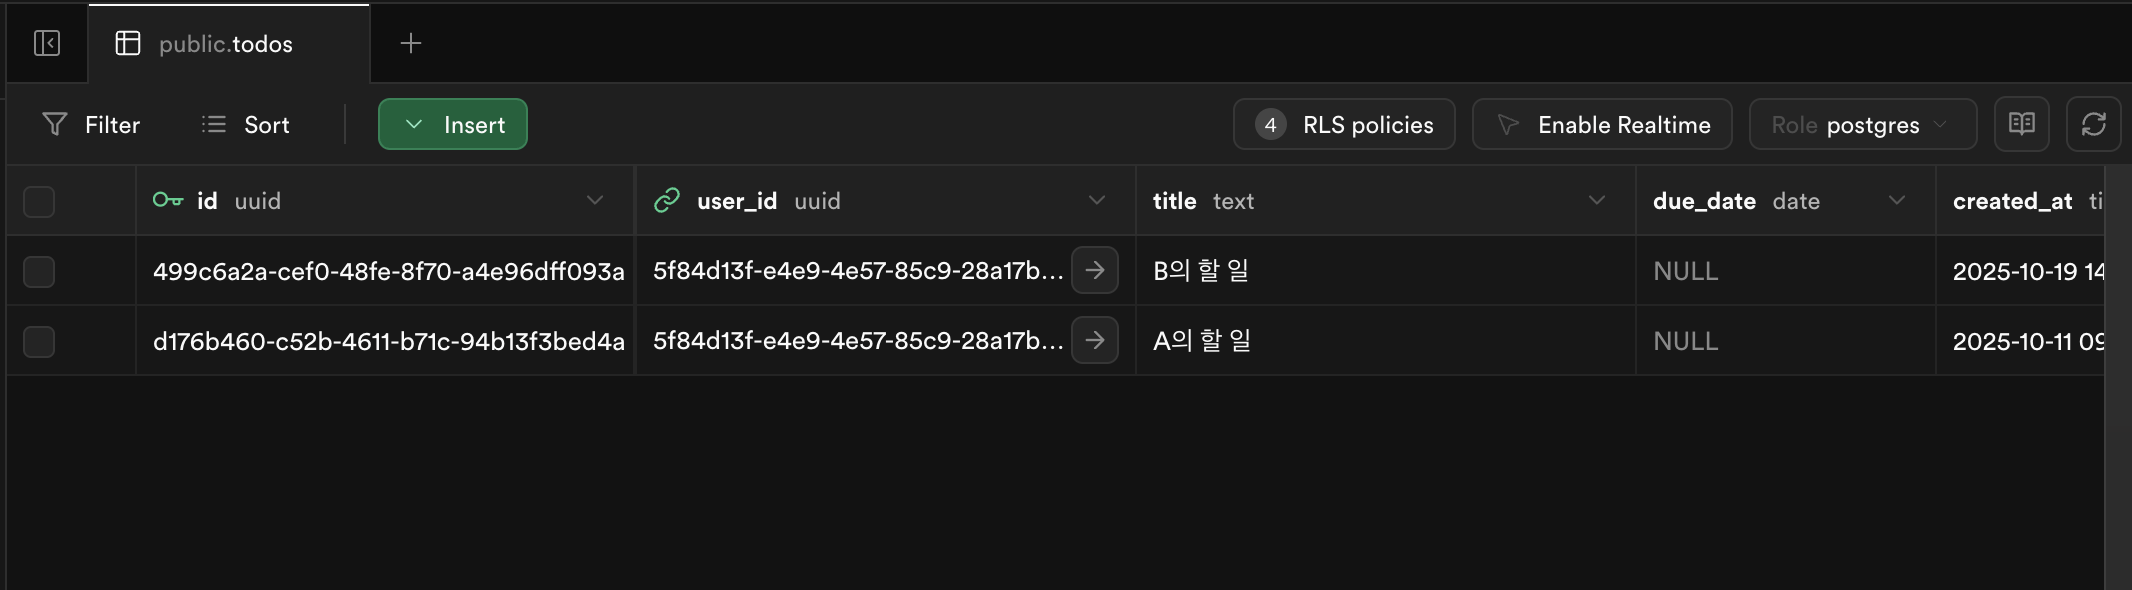This screenshot has height=590, width=2132.
Task: Expand the user_id column menu chevron
Action: pyautogui.click(x=1097, y=200)
